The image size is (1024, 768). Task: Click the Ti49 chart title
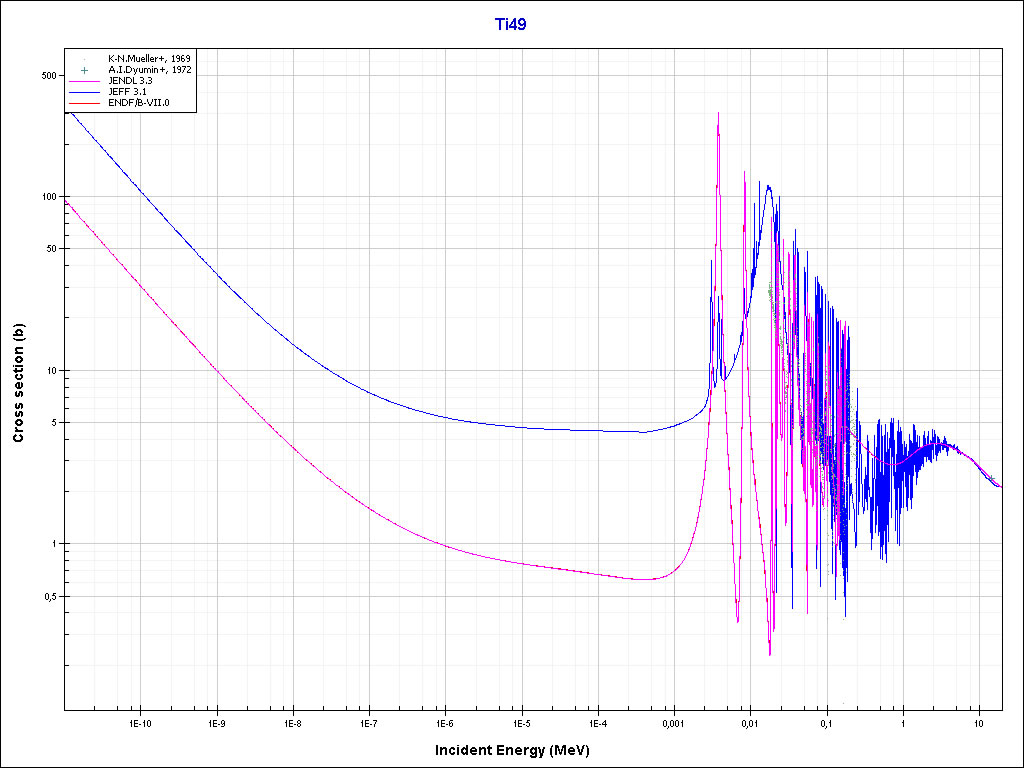511,25
